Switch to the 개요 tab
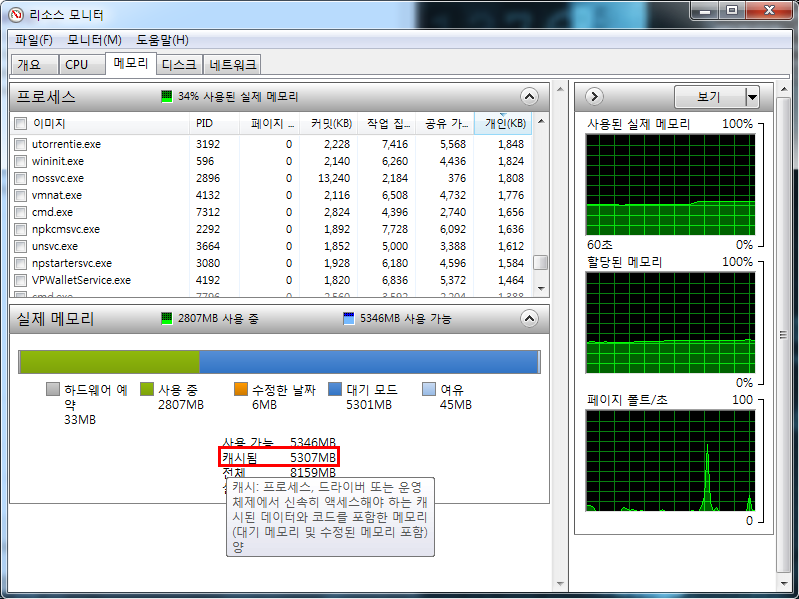The image size is (799, 599). [34, 65]
